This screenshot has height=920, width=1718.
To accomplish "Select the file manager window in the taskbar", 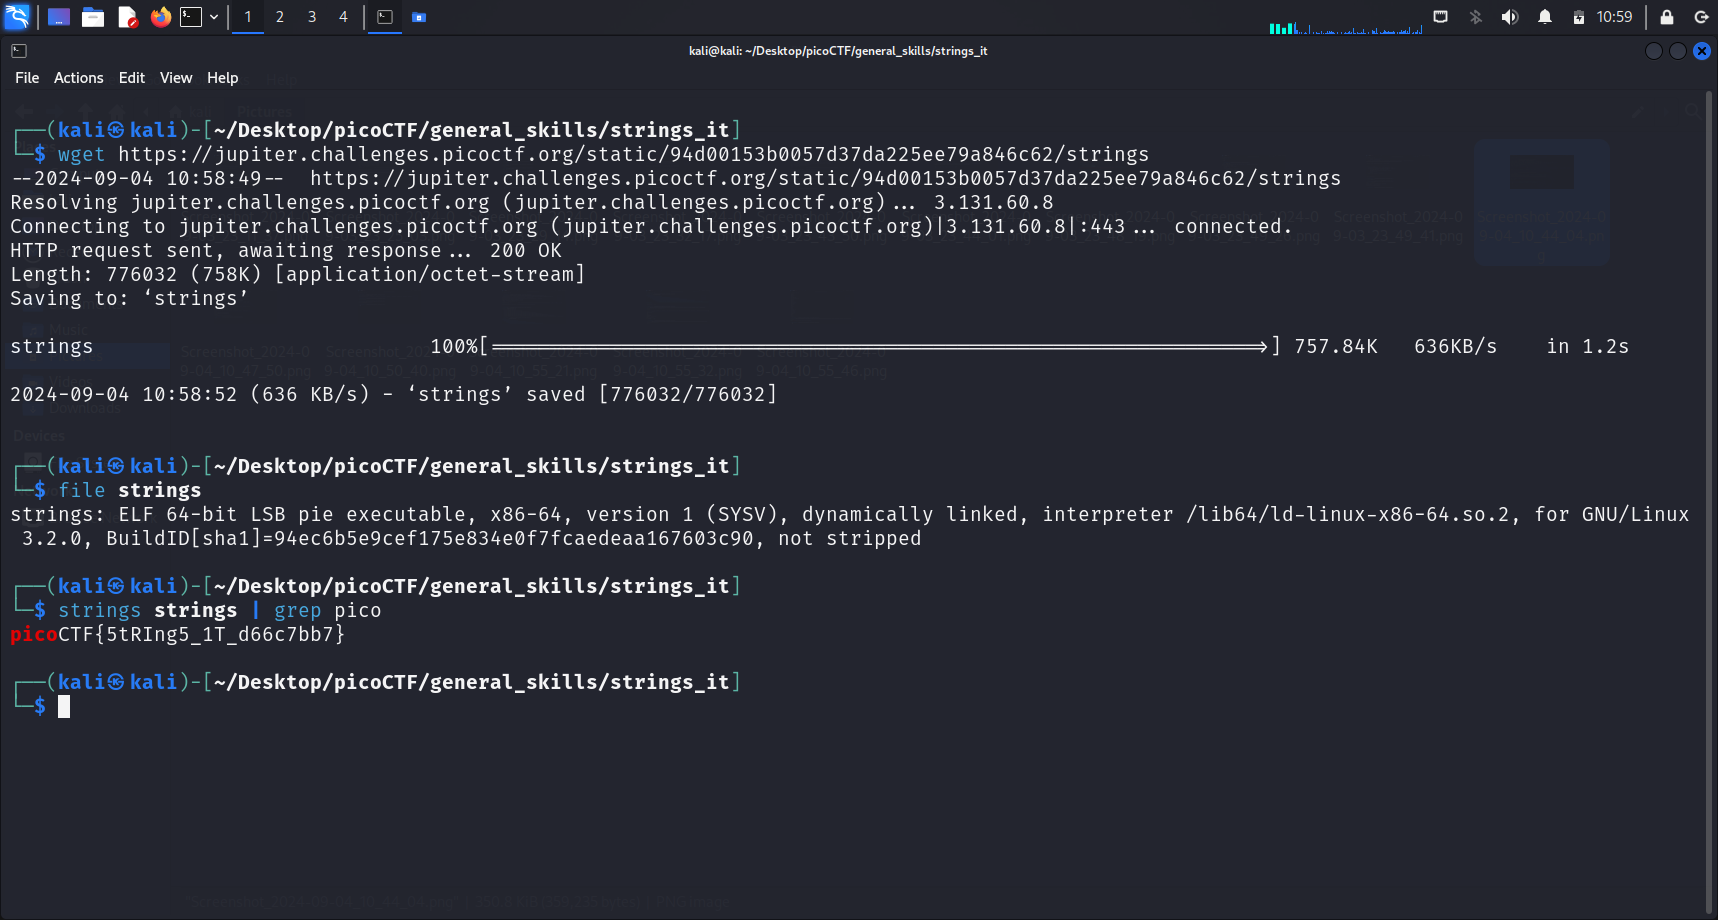I will click(419, 17).
